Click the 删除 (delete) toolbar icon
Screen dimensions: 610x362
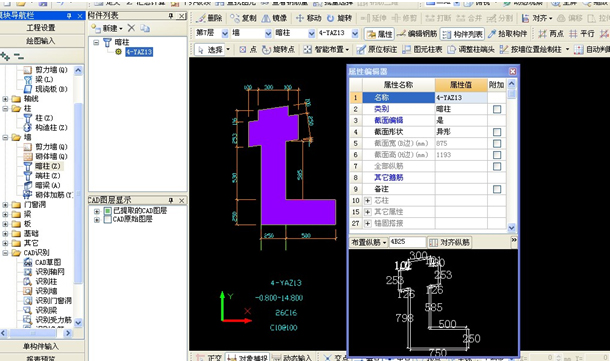coord(209,18)
